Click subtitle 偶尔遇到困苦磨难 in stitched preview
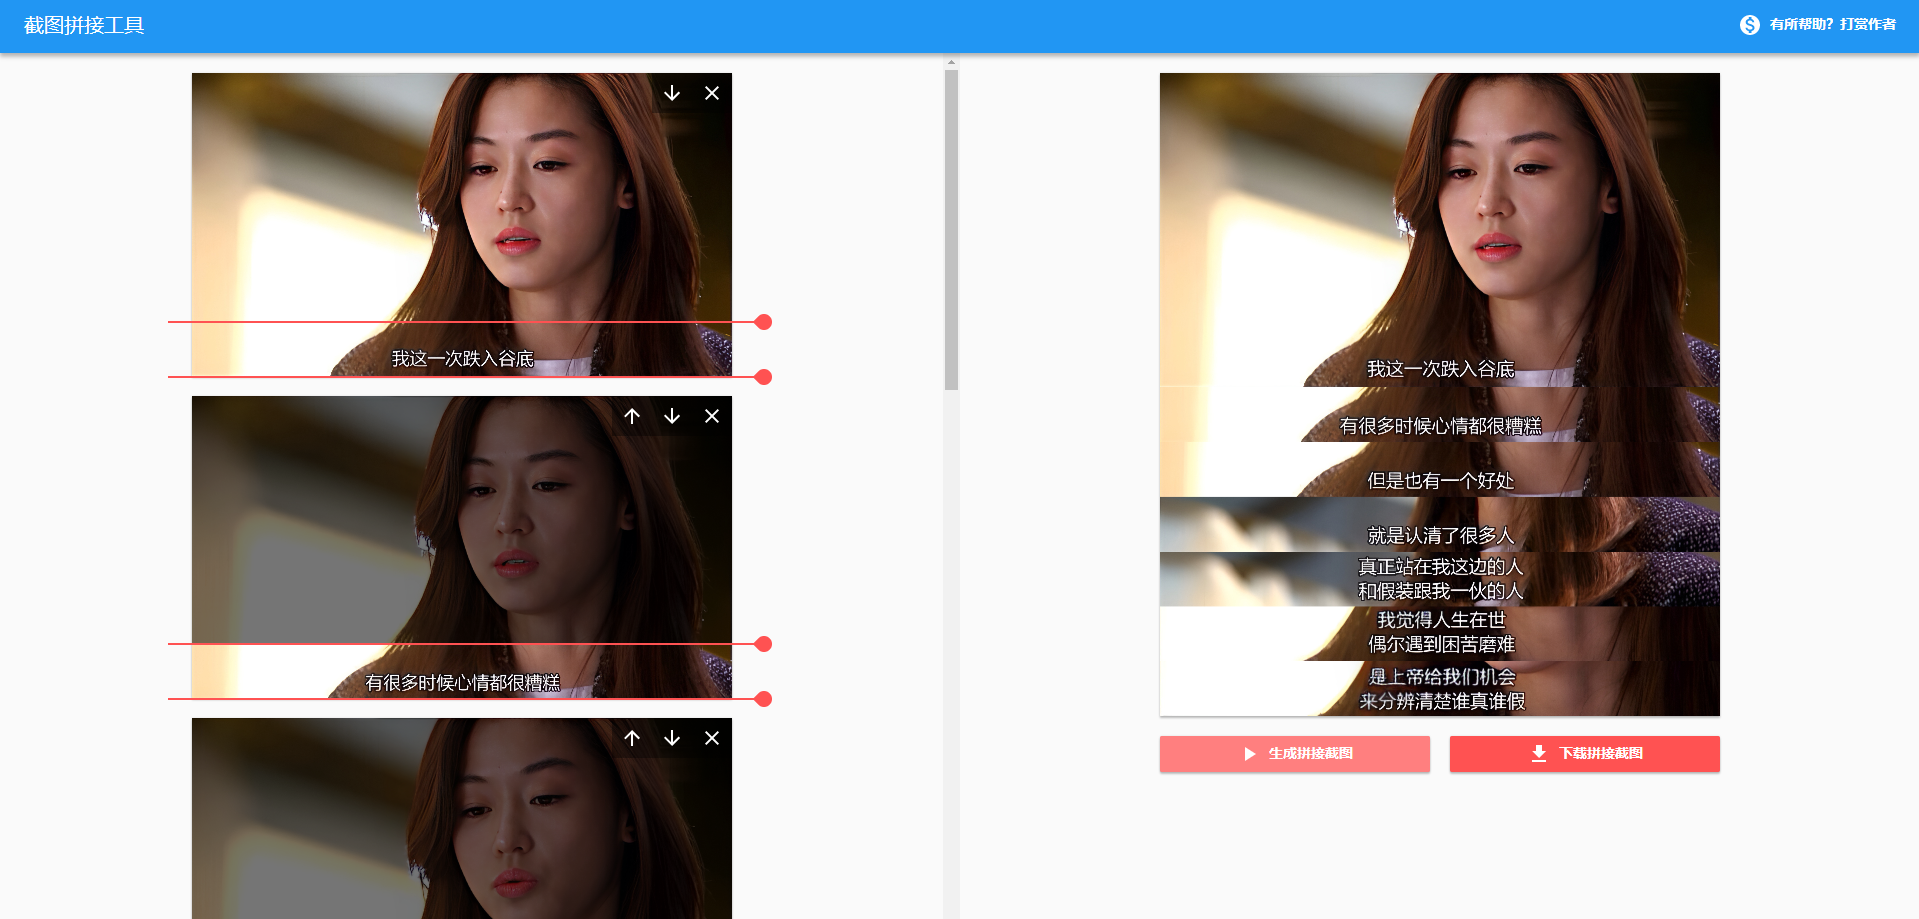 [1441, 645]
